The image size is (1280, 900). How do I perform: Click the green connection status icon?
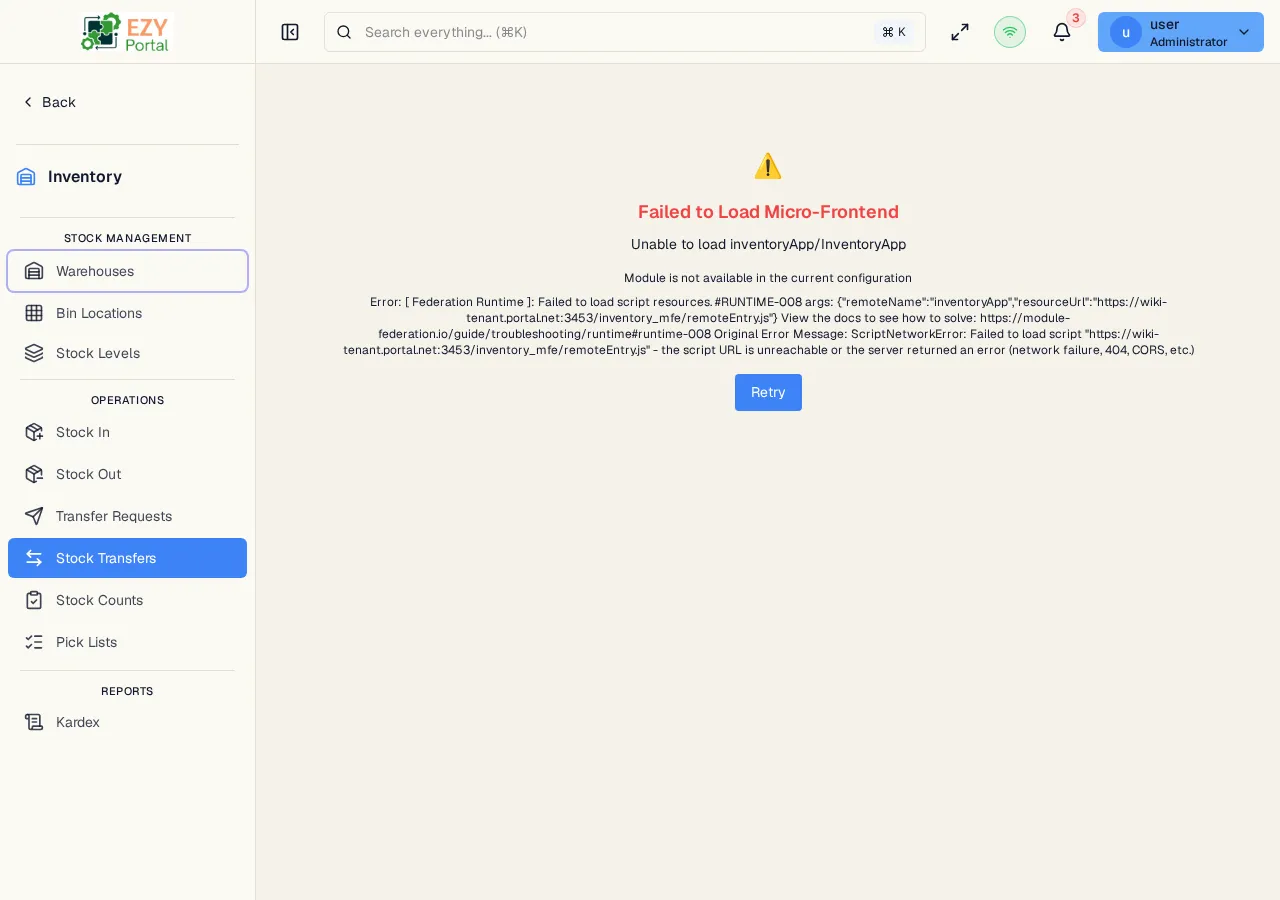click(1010, 32)
